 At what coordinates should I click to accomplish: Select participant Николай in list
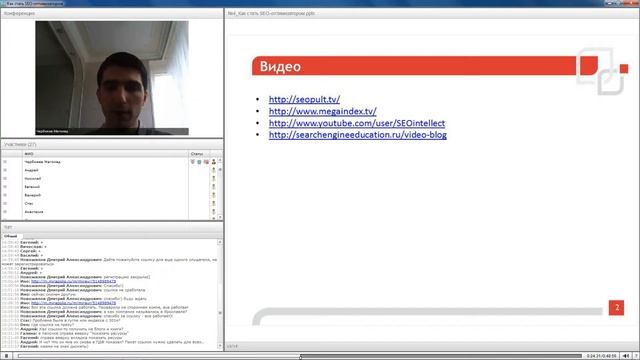click(33, 178)
